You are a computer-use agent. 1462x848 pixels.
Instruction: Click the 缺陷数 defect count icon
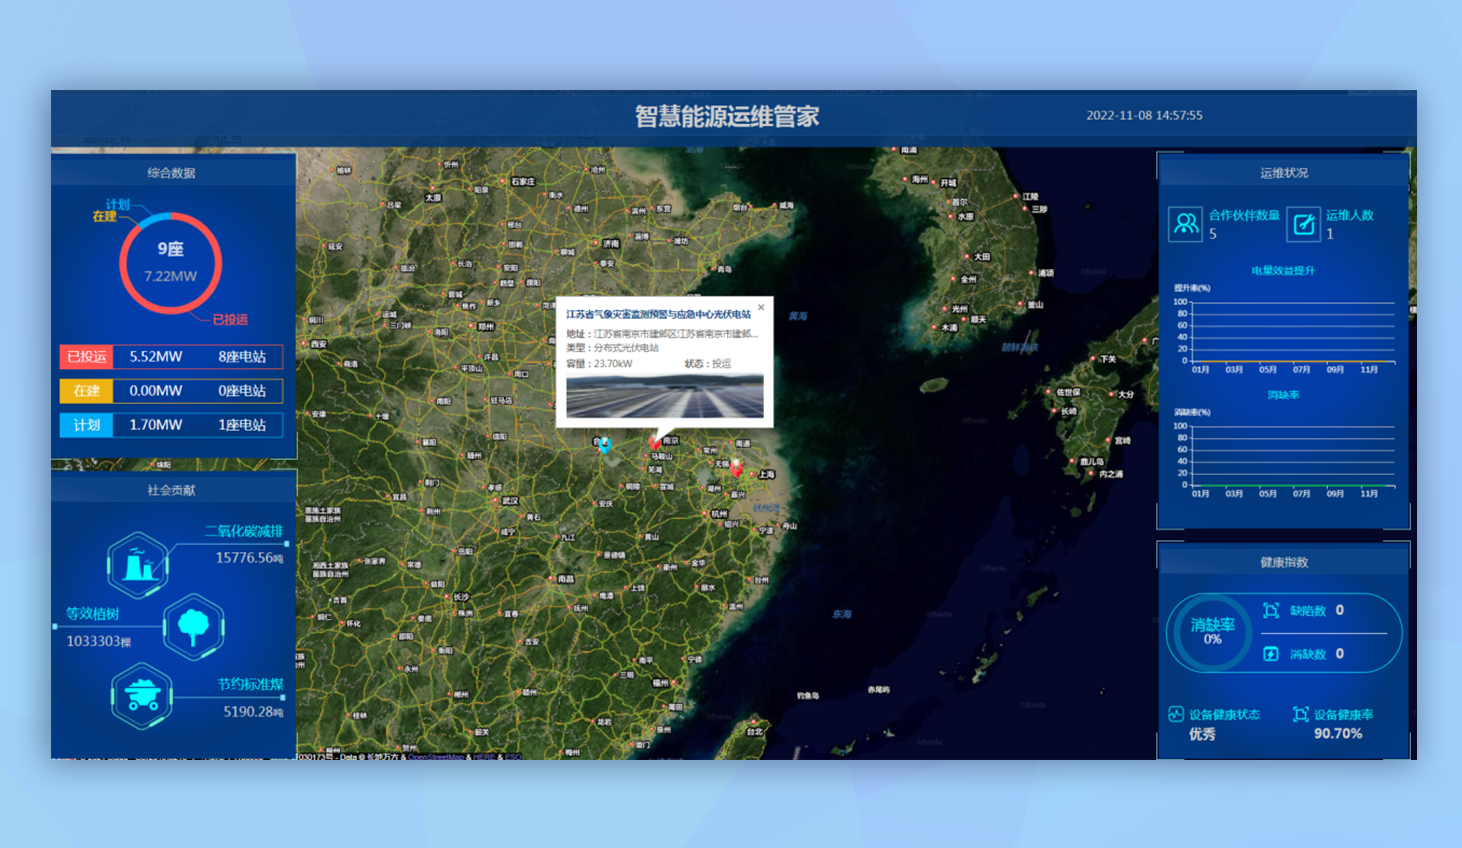(x=1271, y=611)
